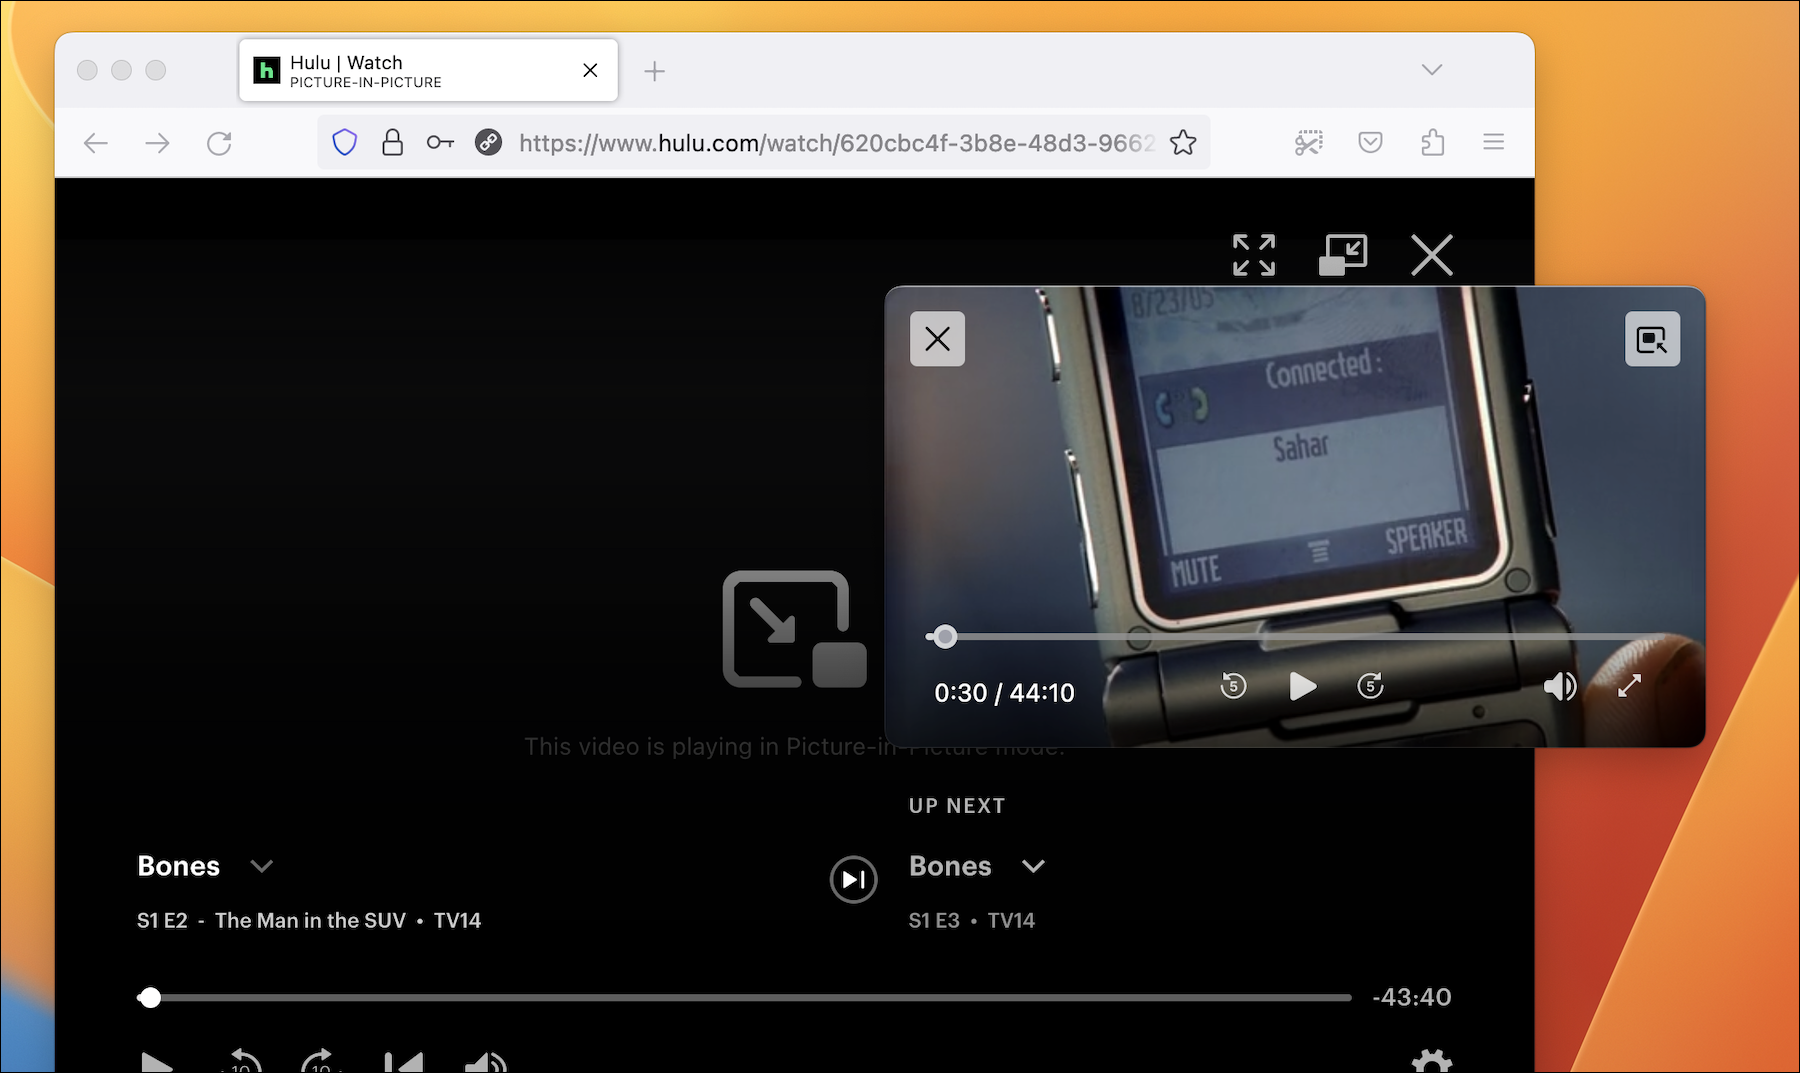
Task: Click the Bones current show title
Action: pyautogui.click(x=178, y=866)
